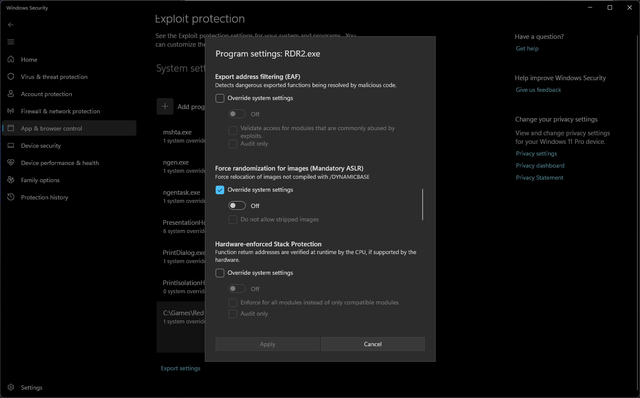Screen dimensions: 640x398
Task: Select the C:\Games\Red program entry
Action: (181, 327)
